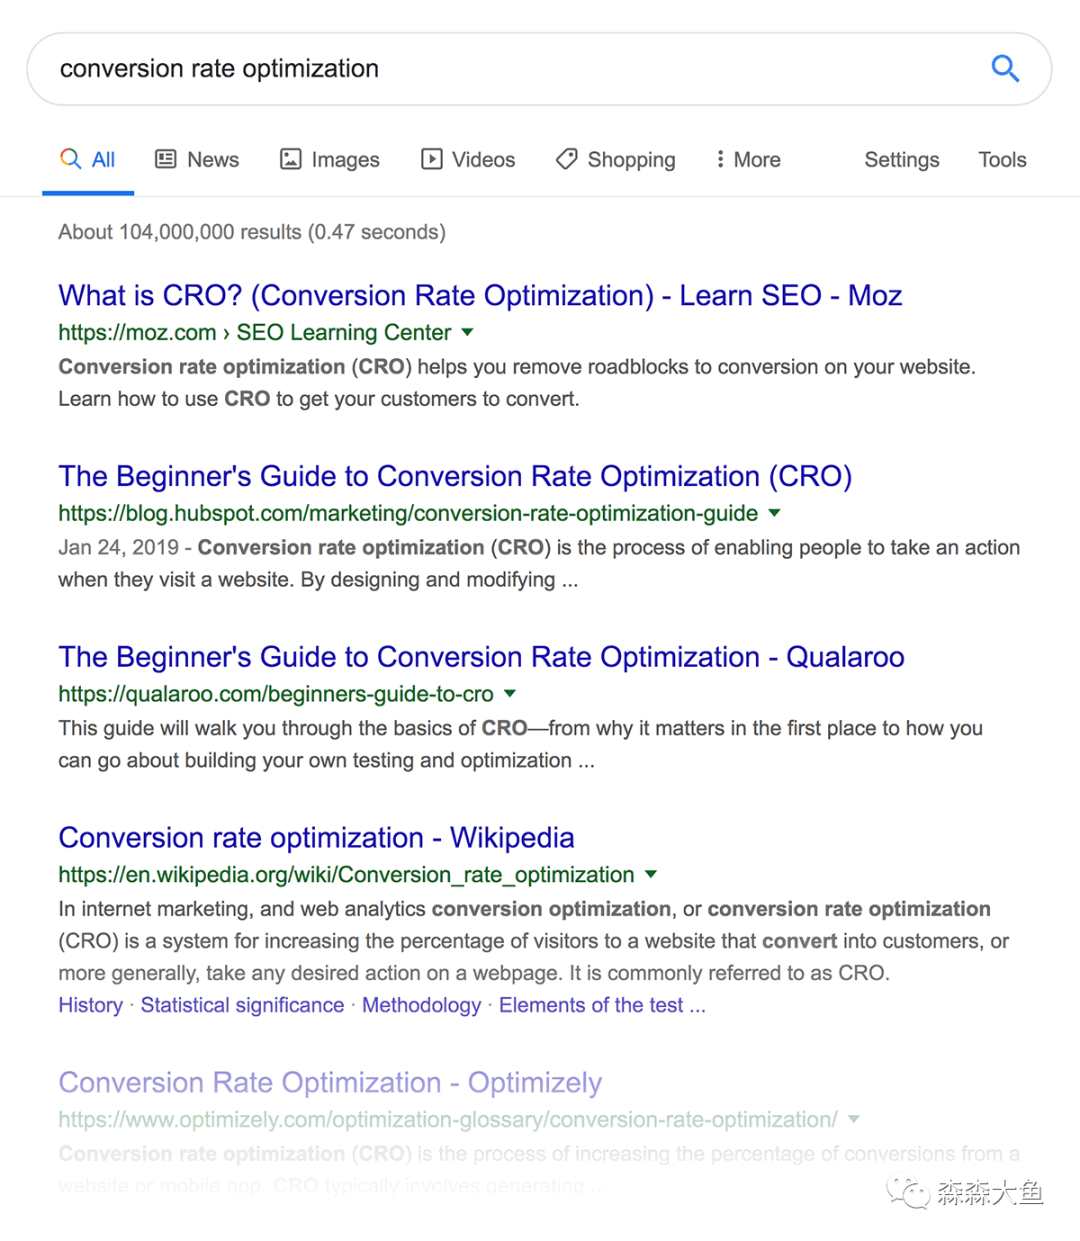Click the About 104,000,000 results text
This screenshot has height=1241, width=1080.
pyautogui.click(x=252, y=232)
